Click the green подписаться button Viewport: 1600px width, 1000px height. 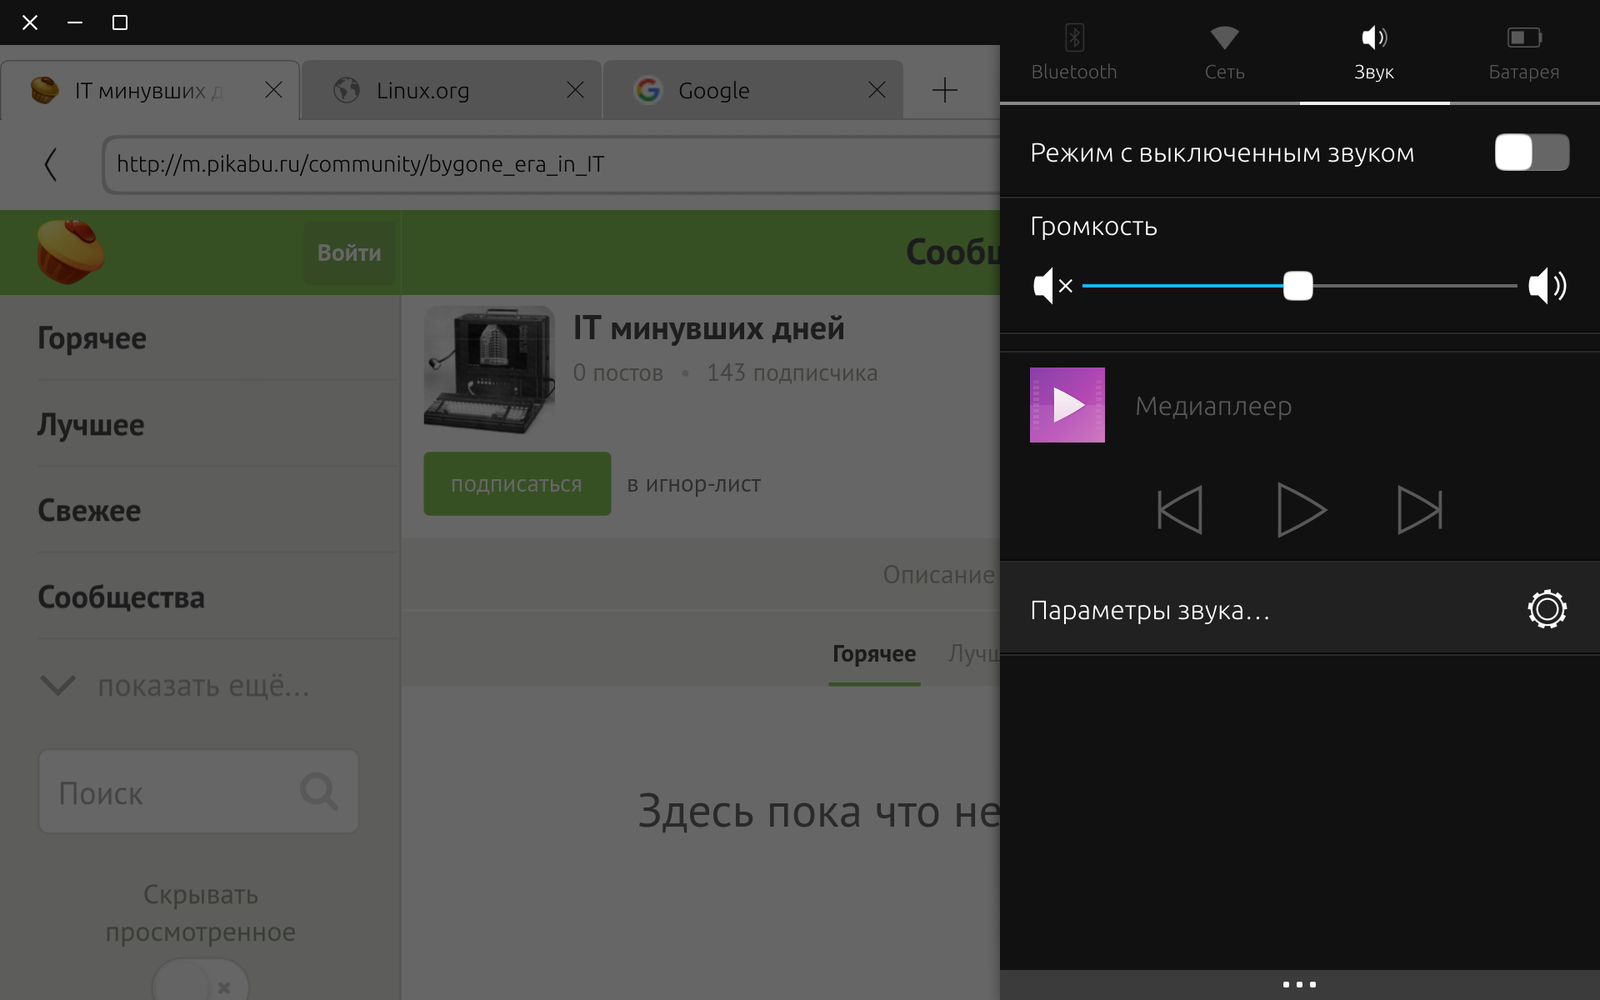[x=517, y=484]
